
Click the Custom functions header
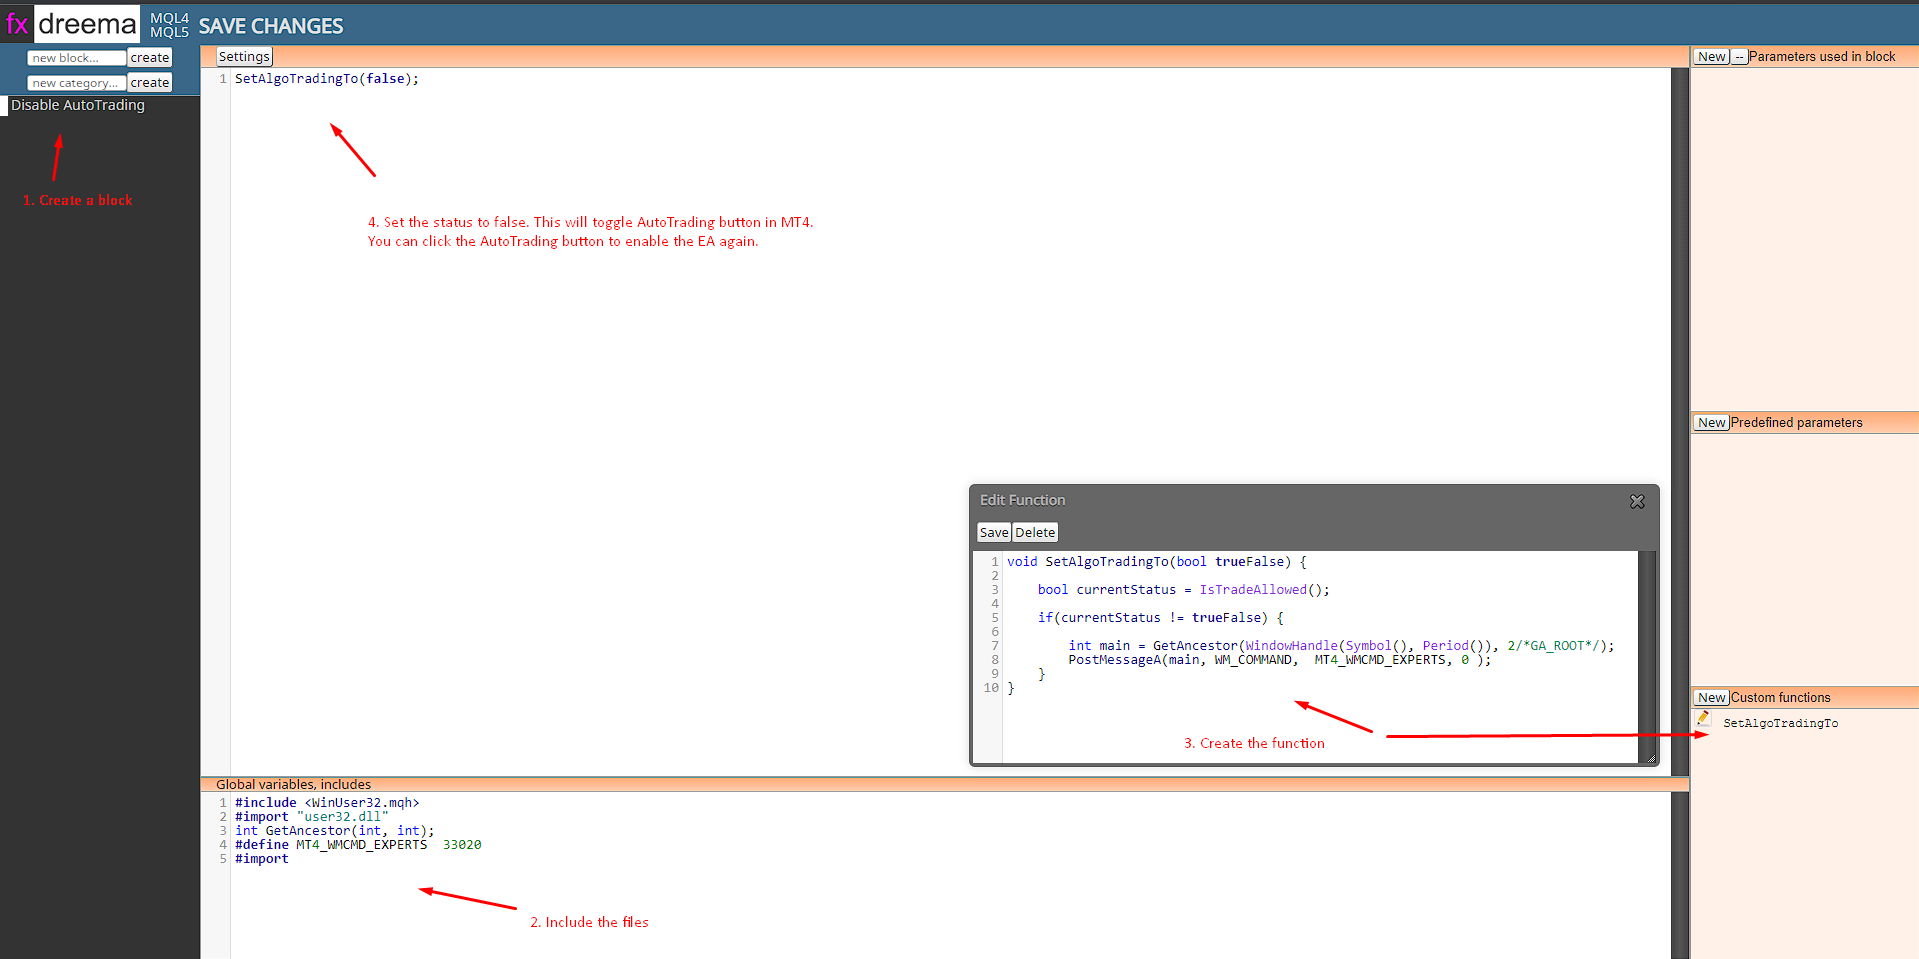(1780, 698)
